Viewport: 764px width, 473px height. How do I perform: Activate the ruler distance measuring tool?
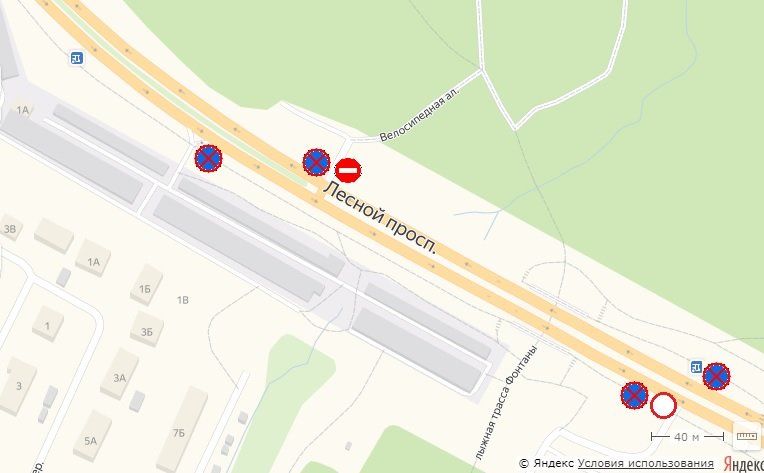click(746, 436)
